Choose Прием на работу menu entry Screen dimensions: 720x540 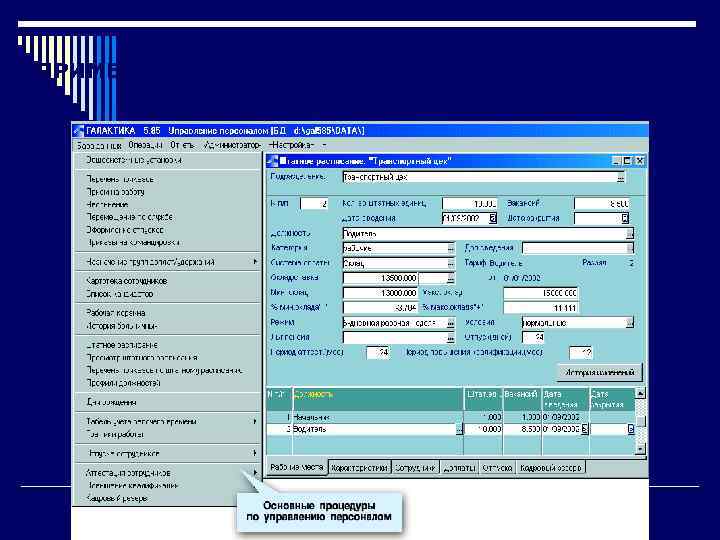[116, 192]
